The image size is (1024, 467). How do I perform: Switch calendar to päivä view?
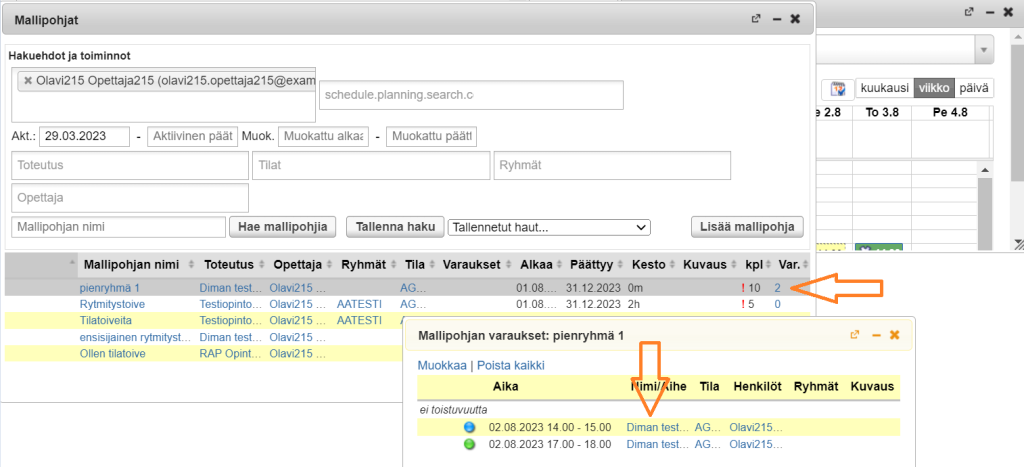click(x=974, y=88)
